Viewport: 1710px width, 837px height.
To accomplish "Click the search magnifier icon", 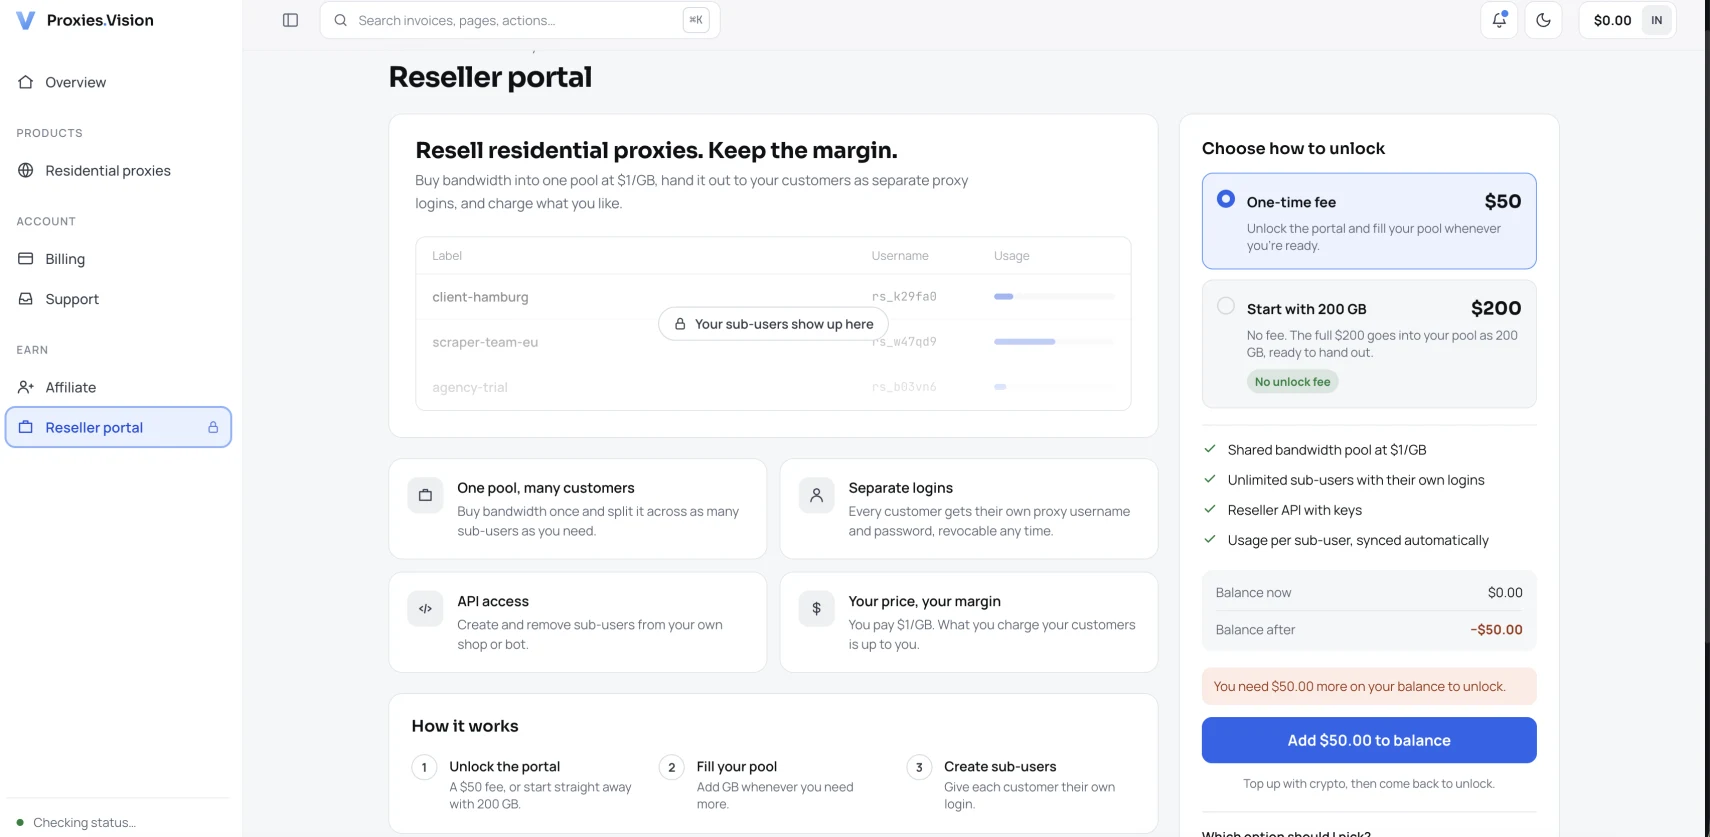I will click(x=341, y=20).
